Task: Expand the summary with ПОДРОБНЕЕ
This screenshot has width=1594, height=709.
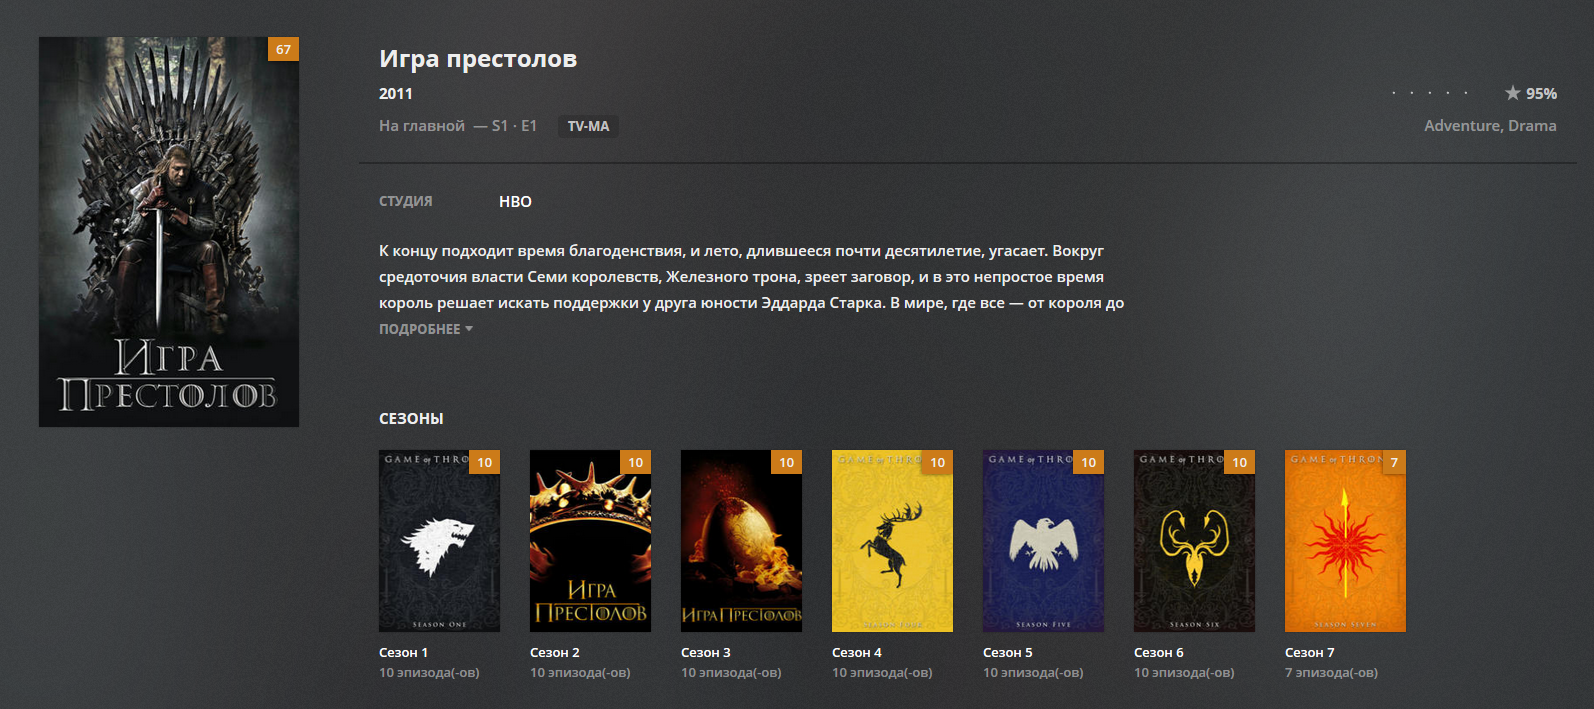Action: [x=426, y=329]
